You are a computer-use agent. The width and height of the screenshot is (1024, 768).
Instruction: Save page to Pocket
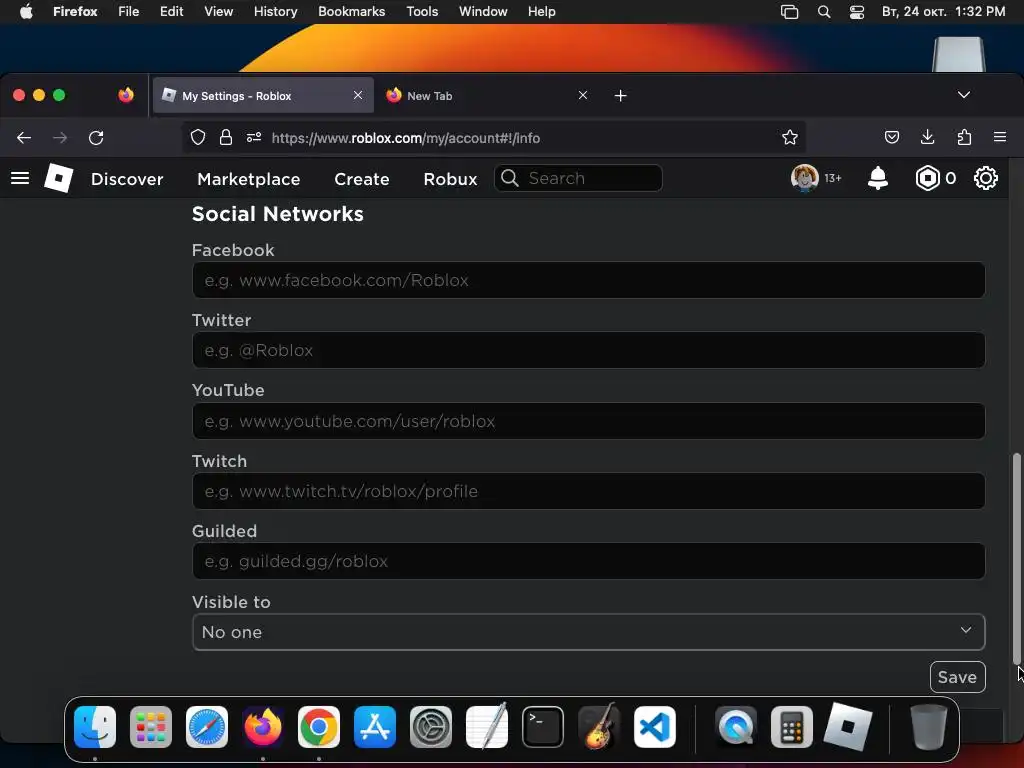click(891, 137)
